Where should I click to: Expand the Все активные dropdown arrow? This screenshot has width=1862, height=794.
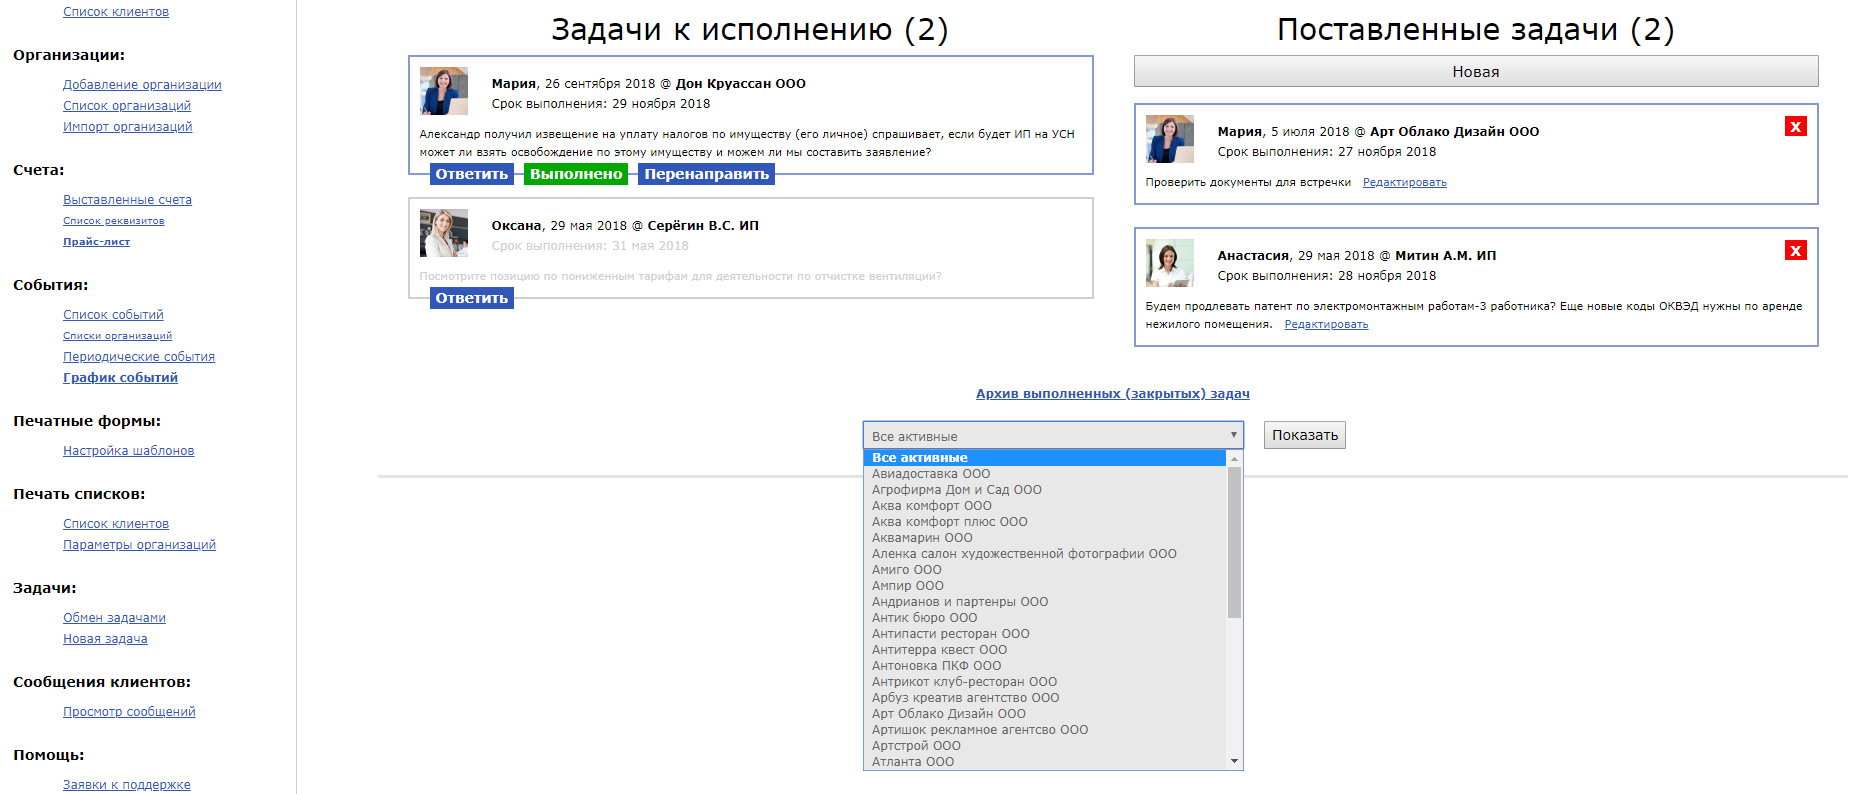(1233, 435)
